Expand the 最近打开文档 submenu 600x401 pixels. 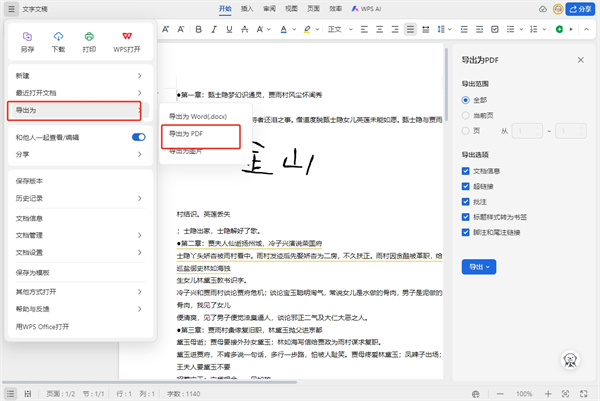coord(138,92)
